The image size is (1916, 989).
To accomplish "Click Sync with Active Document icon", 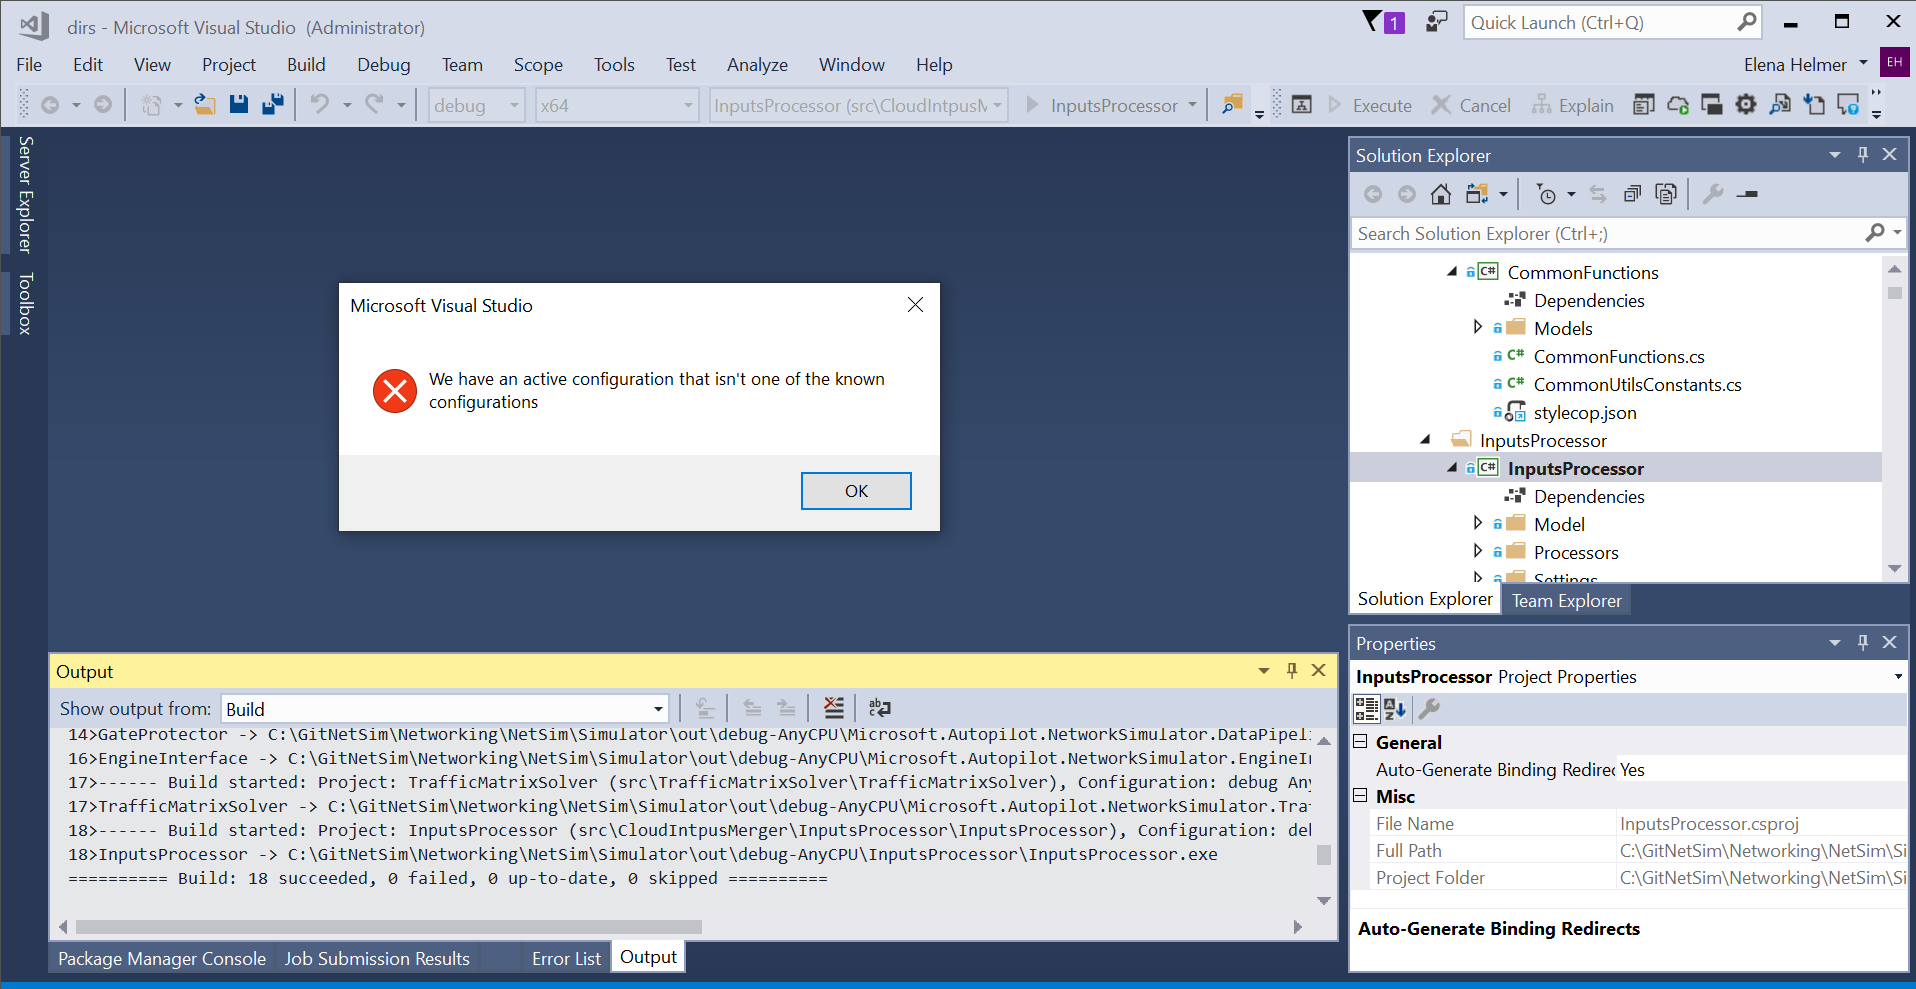I will [x=1597, y=194].
